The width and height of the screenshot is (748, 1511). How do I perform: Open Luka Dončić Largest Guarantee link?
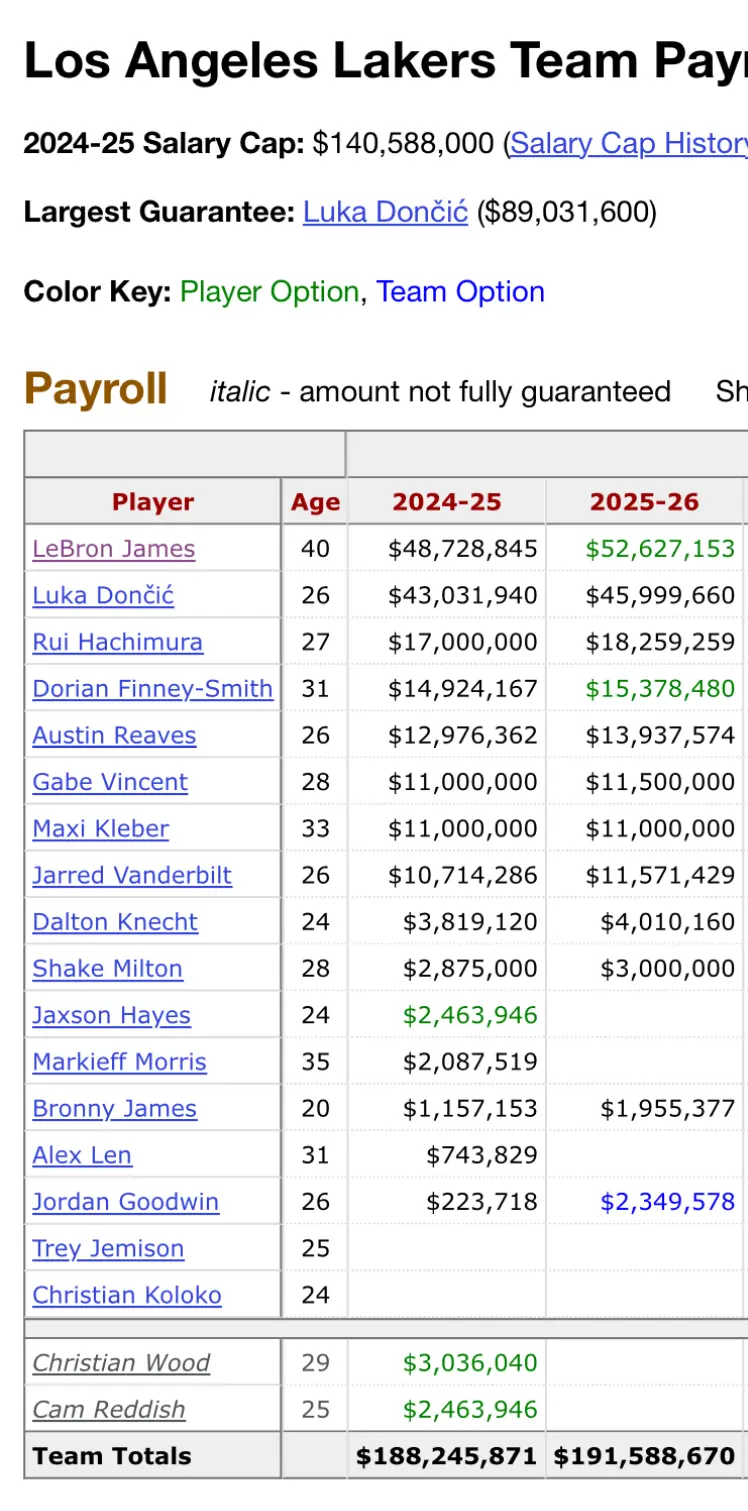click(x=385, y=213)
